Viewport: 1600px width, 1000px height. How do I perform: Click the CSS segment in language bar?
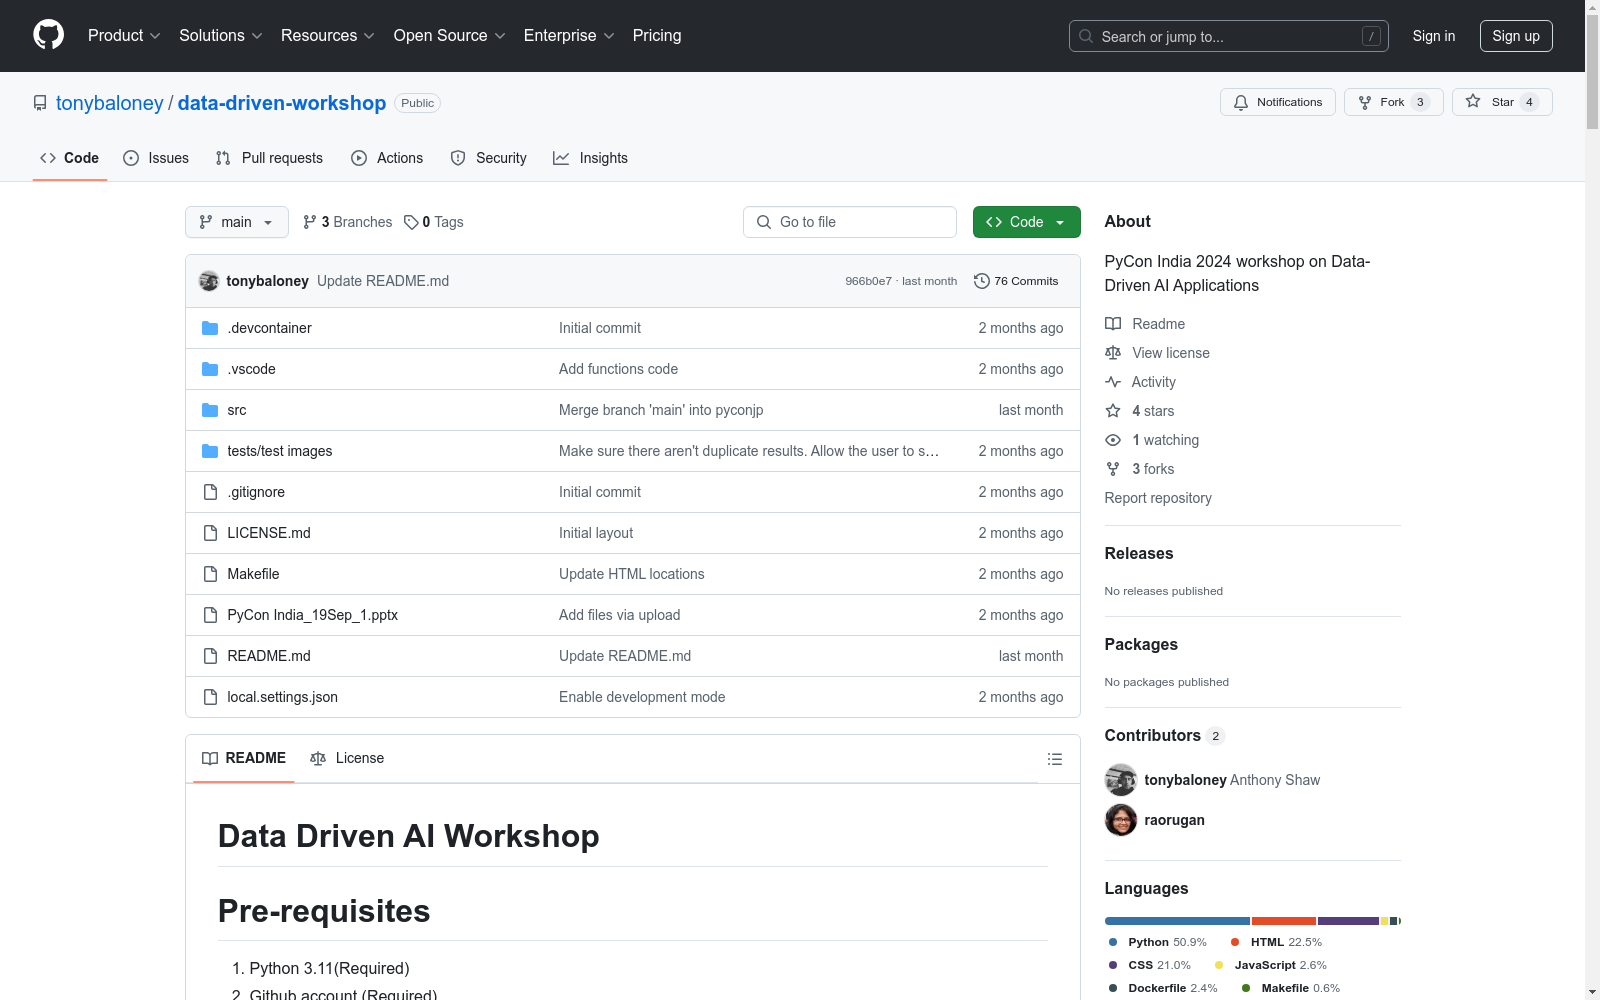click(1349, 921)
